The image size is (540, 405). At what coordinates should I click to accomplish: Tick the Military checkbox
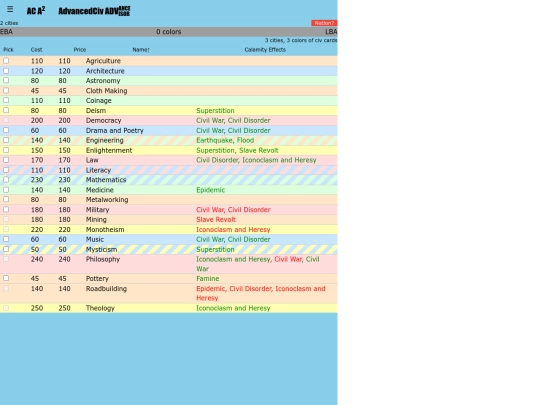tap(6, 209)
